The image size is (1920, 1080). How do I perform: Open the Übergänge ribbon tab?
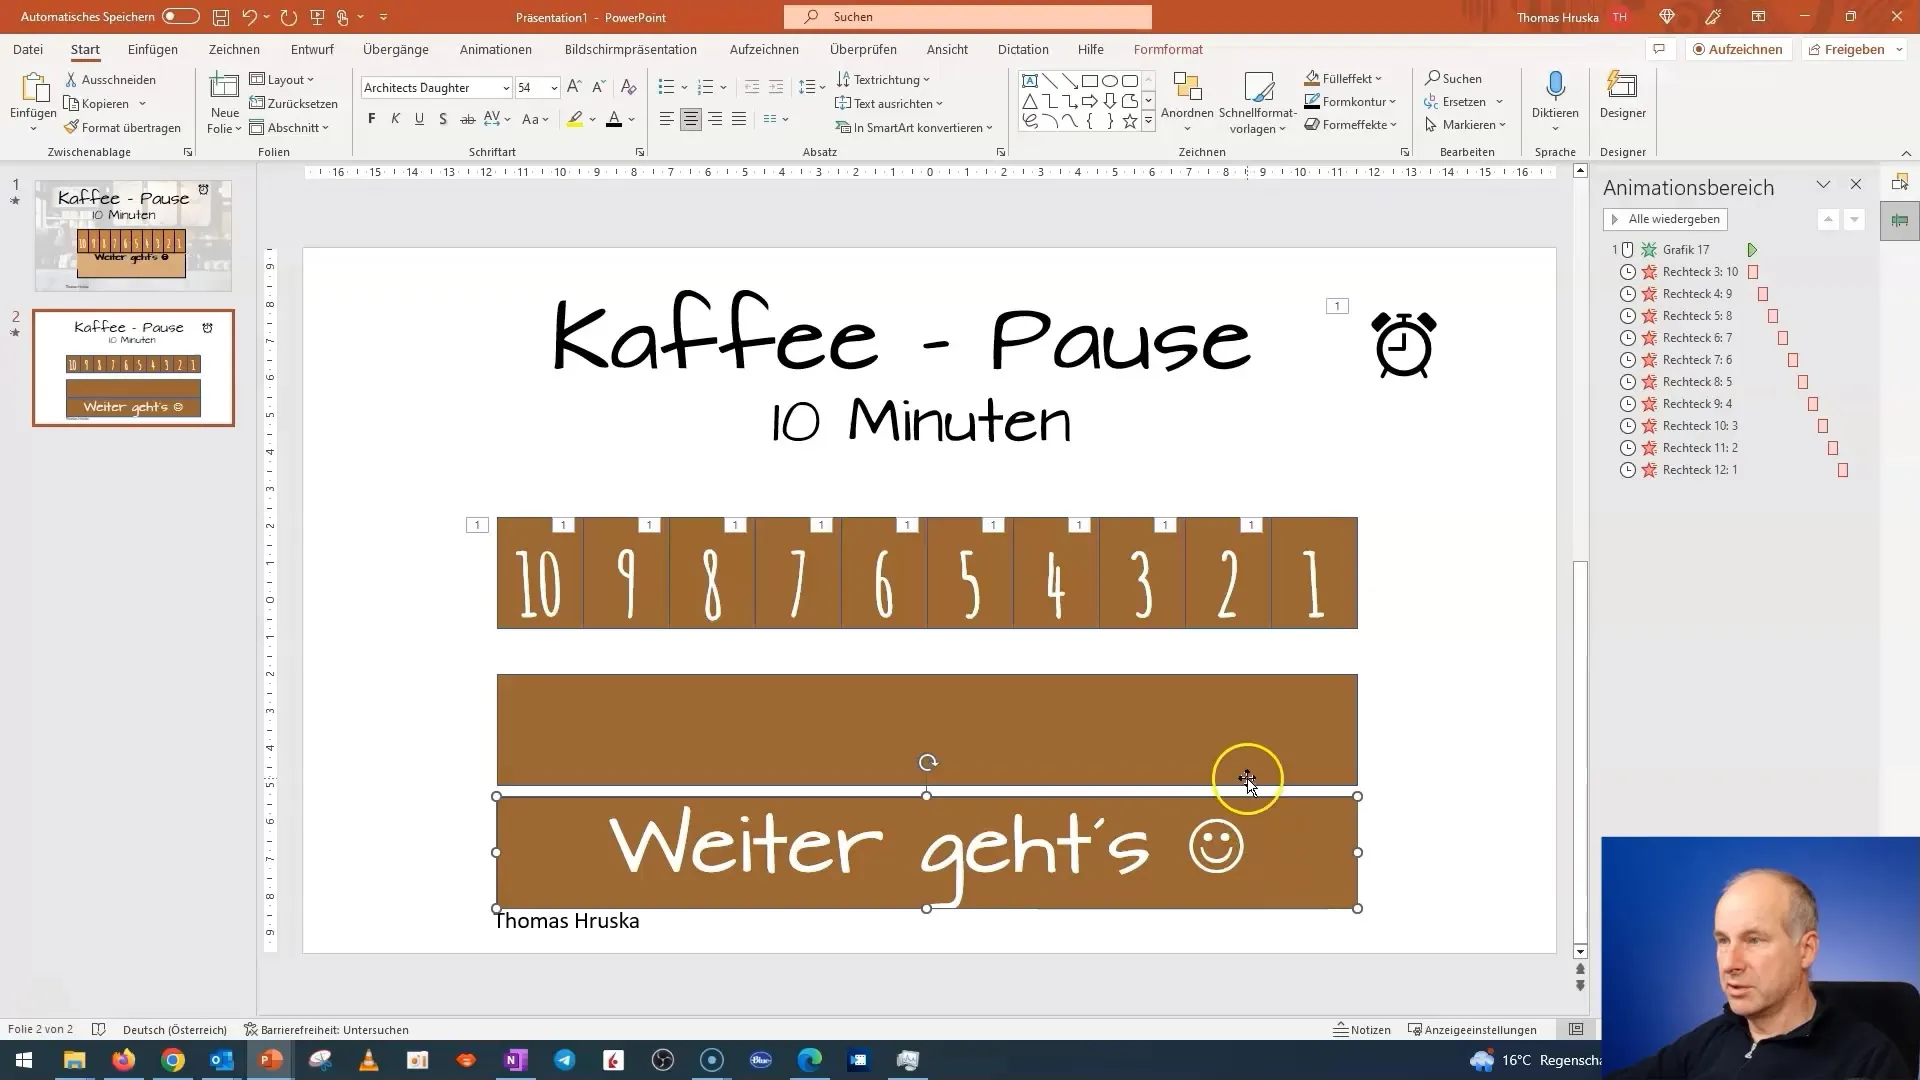pos(396,49)
